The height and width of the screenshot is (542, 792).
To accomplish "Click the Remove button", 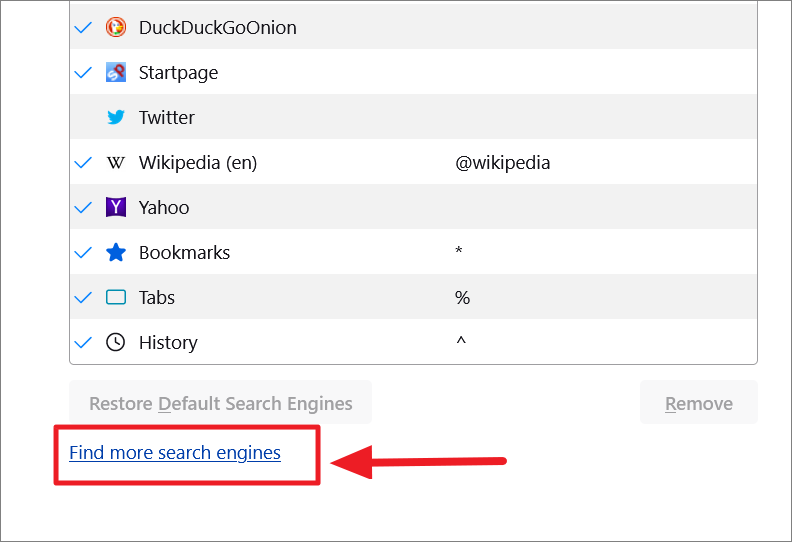I will [x=698, y=403].
